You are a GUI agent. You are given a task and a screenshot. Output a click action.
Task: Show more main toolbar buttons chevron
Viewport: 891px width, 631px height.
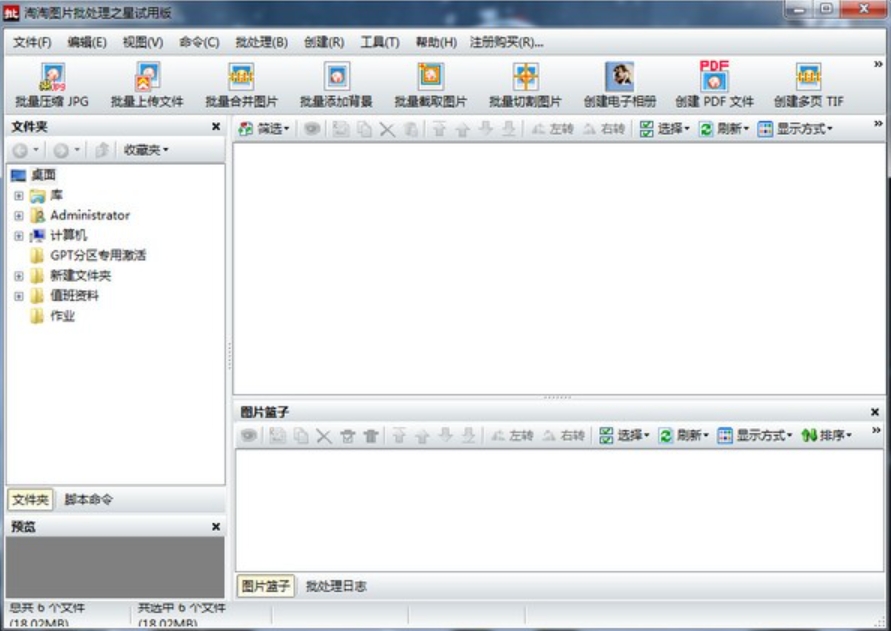point(878,64)
